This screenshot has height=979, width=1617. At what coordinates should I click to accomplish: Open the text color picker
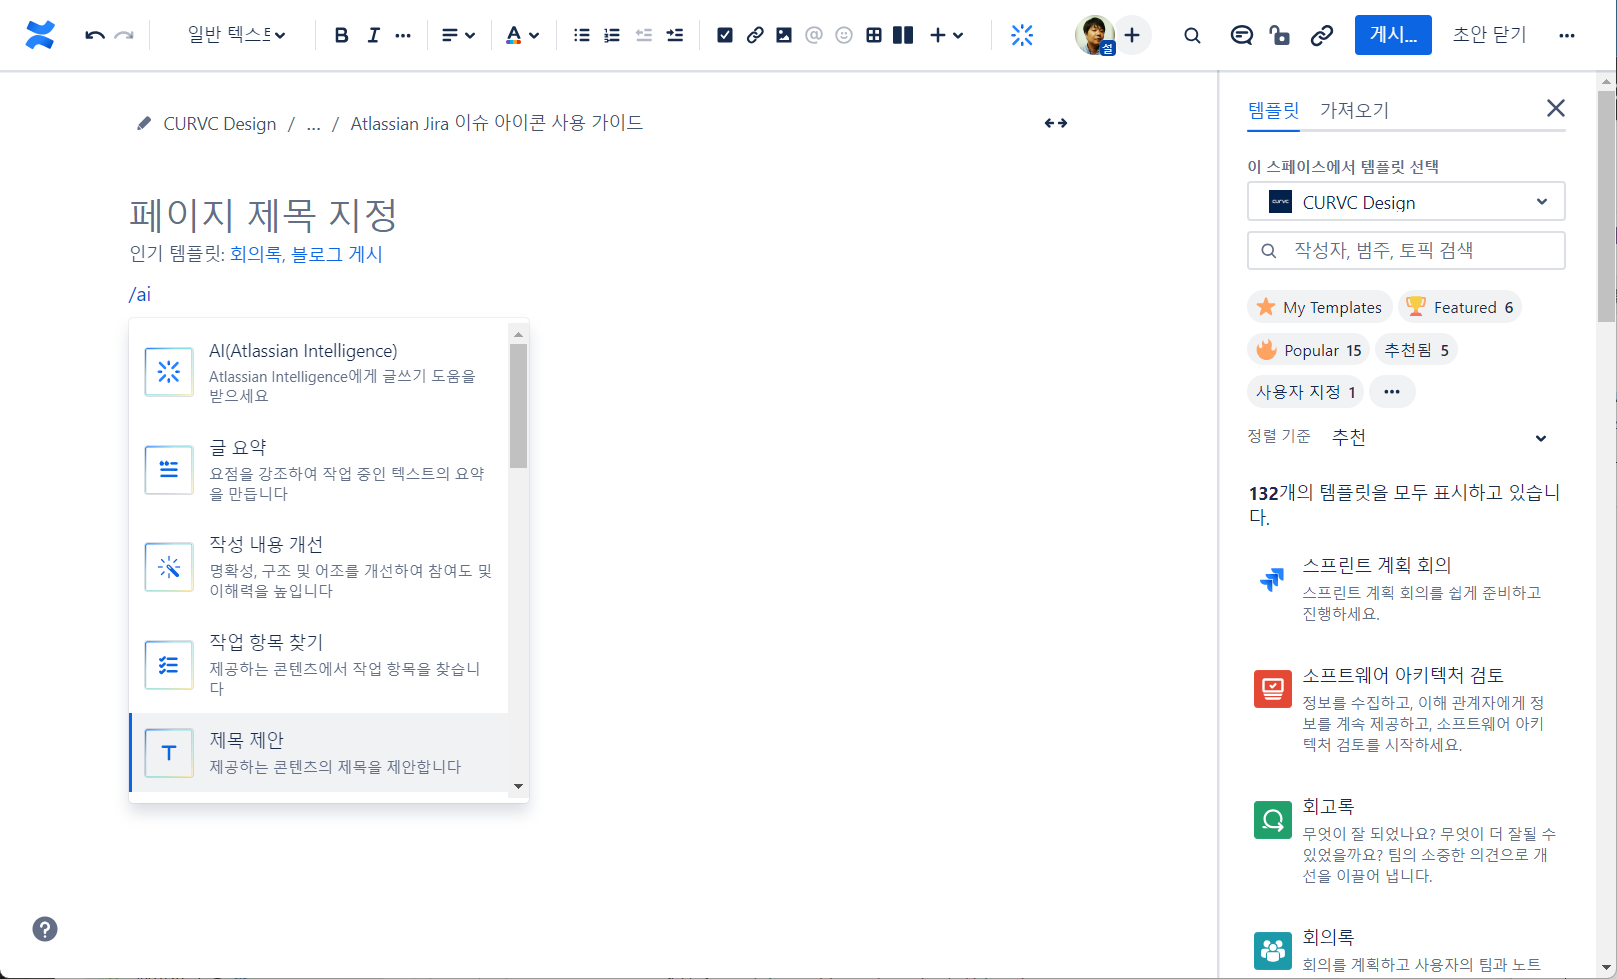[x=521, y=36]
